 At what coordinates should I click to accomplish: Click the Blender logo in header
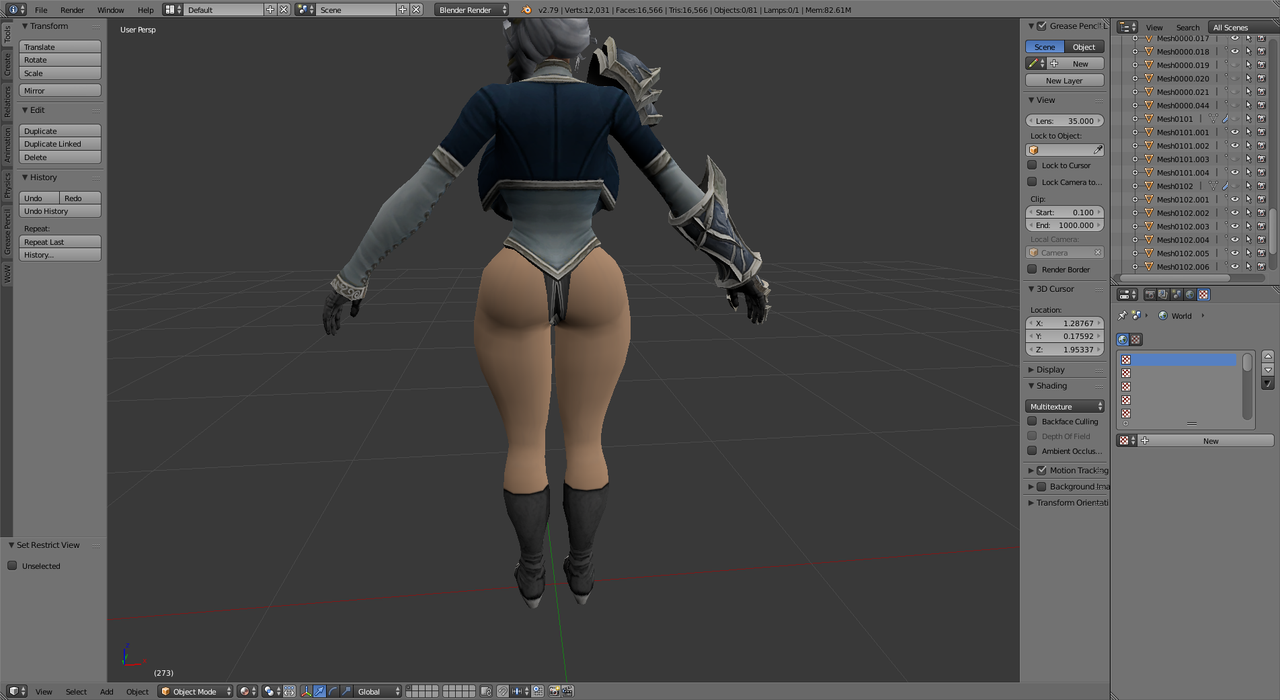pyautogui.click(x=526, y=9)
